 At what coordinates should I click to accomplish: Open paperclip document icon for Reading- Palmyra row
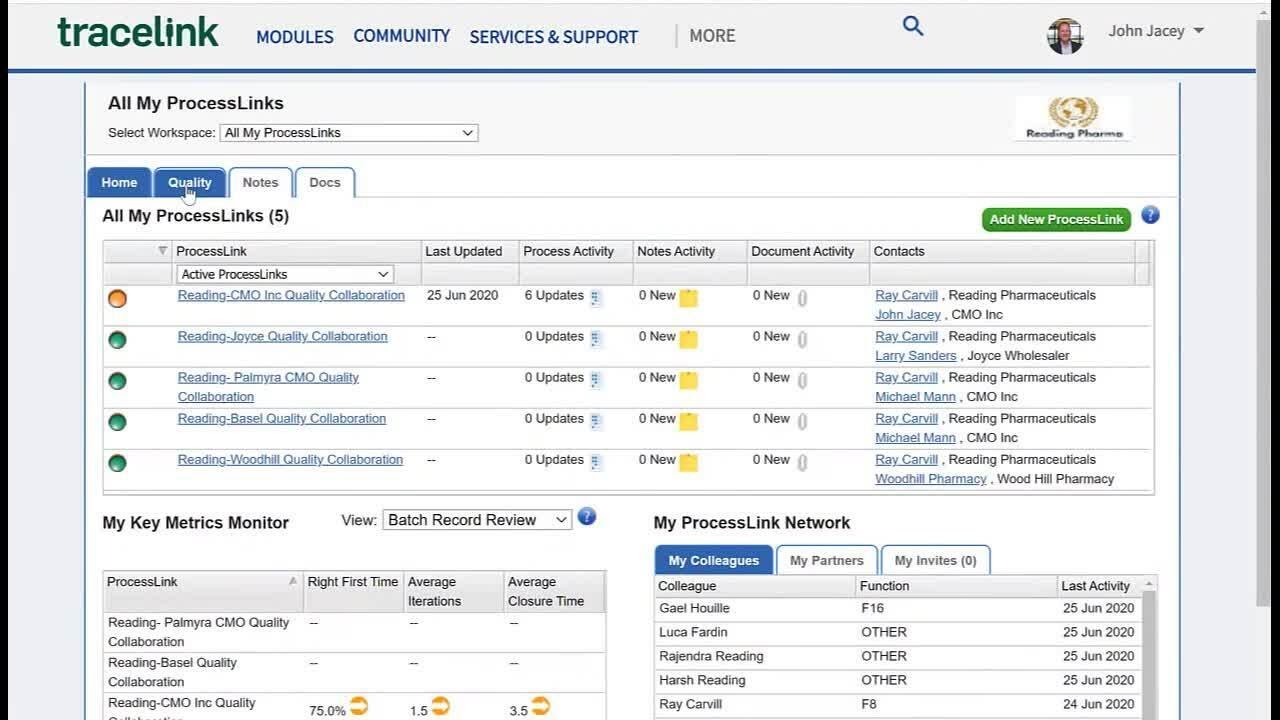coord(802,380)
